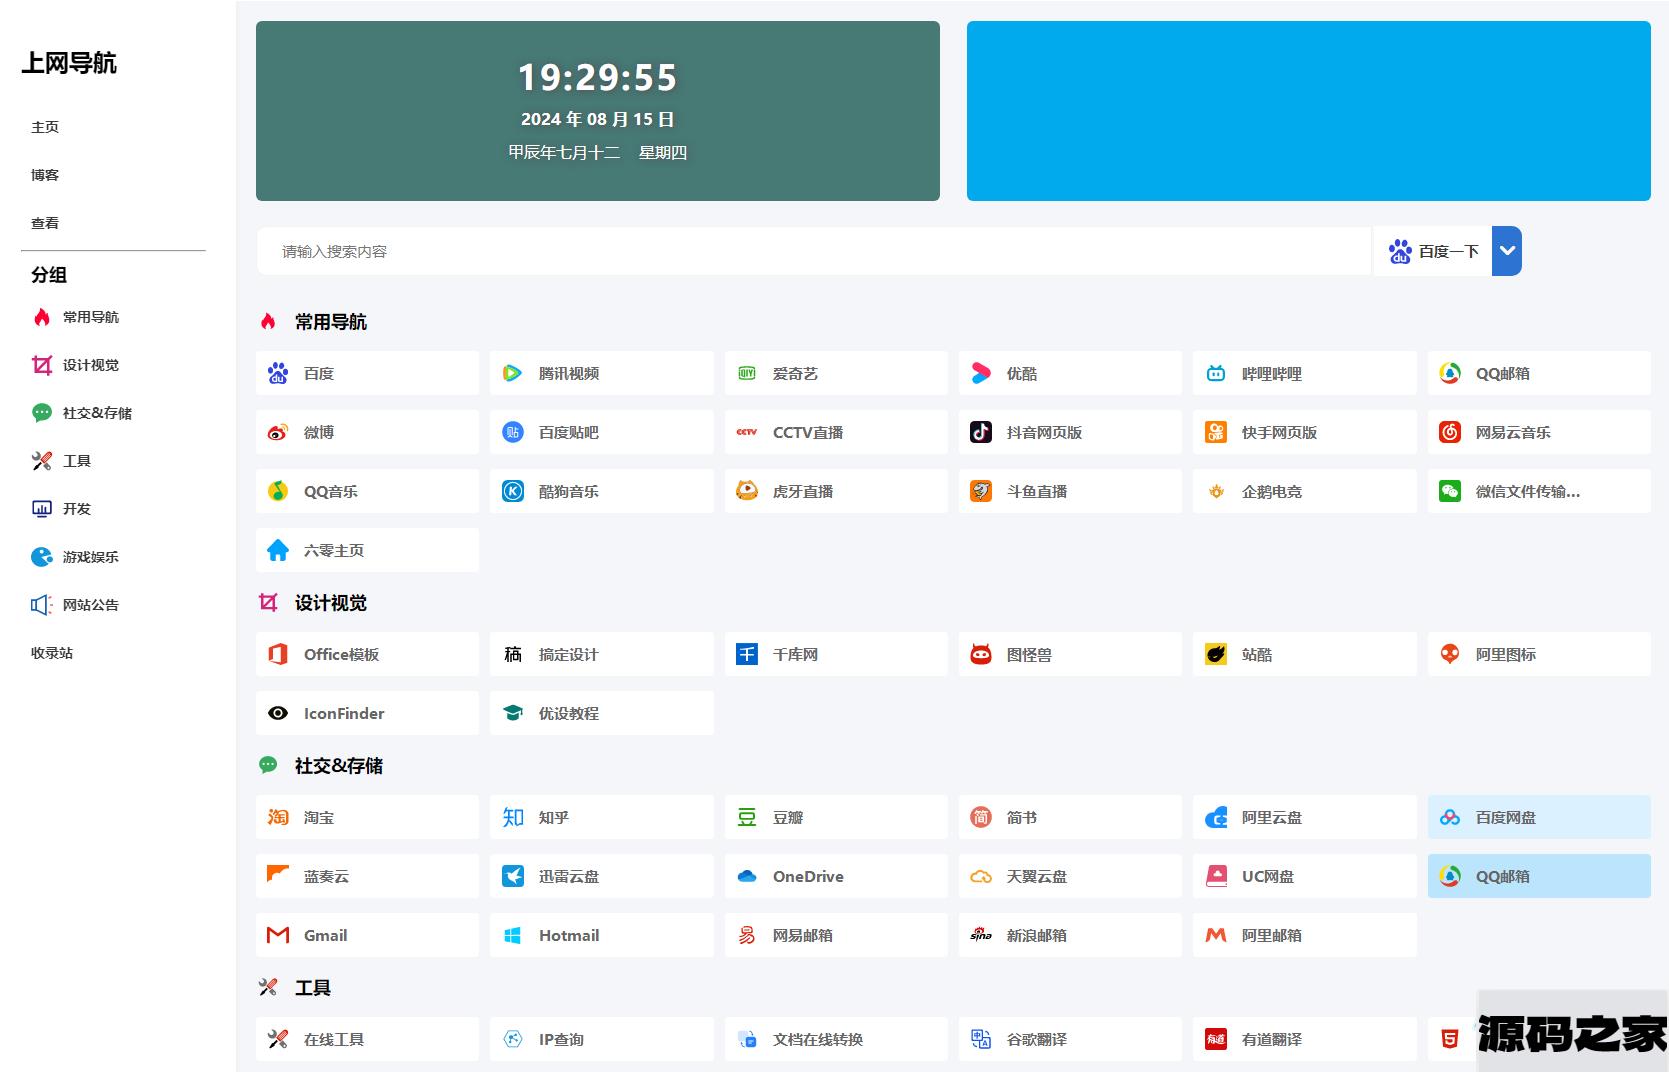1669x1072 pixels.
Task: Click the 上网导航 site title
Action: pos(69,63)
